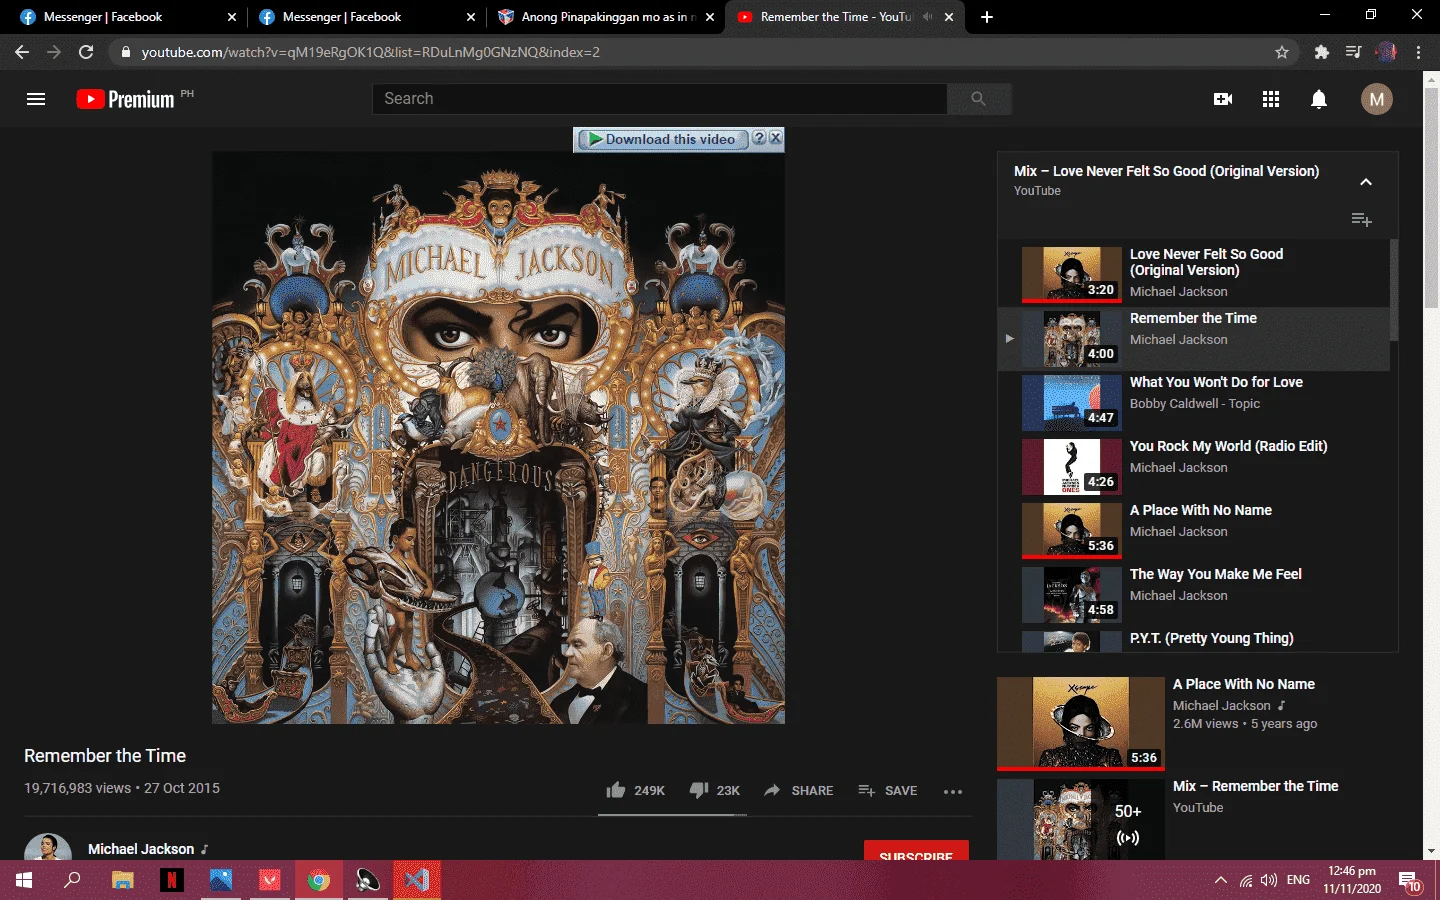
Task: Save the video to a playlist
Action: pos(887,790)
